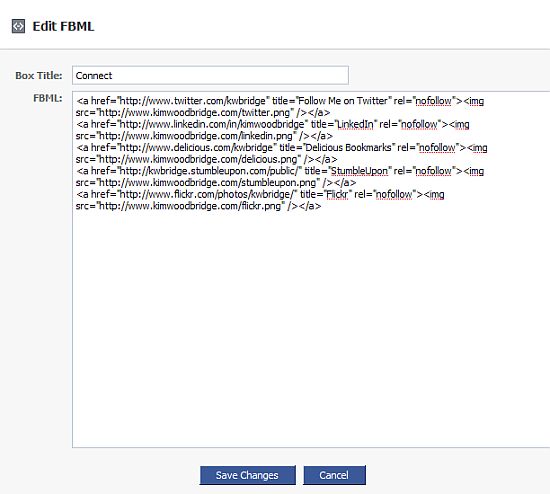Save changes to the FBML box
The image size is (550, 494).
pos(247,475)
